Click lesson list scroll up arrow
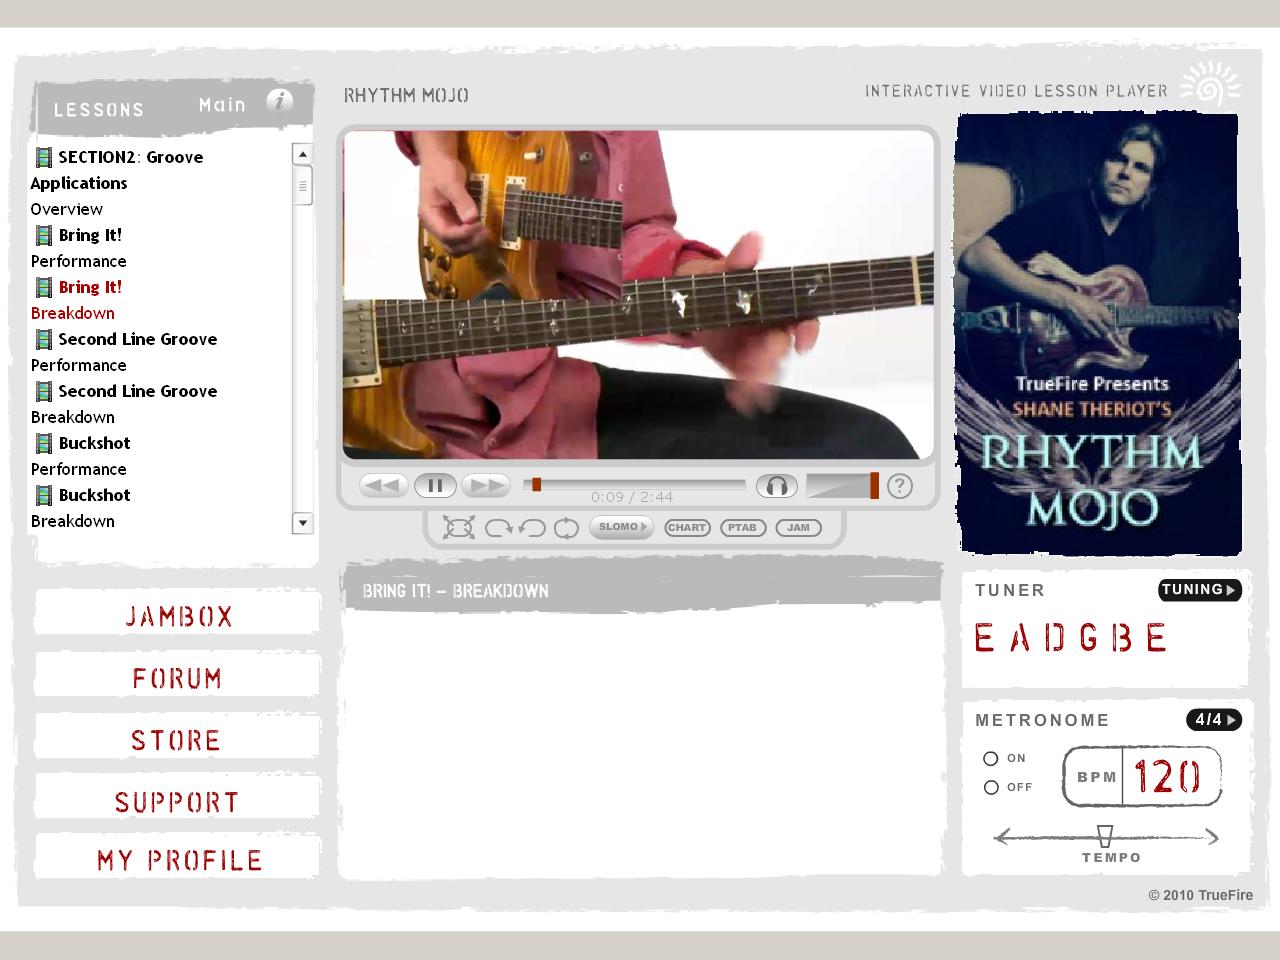This screenshot has height=960, width=1280. pyautogui.click(x=302, y=154)
